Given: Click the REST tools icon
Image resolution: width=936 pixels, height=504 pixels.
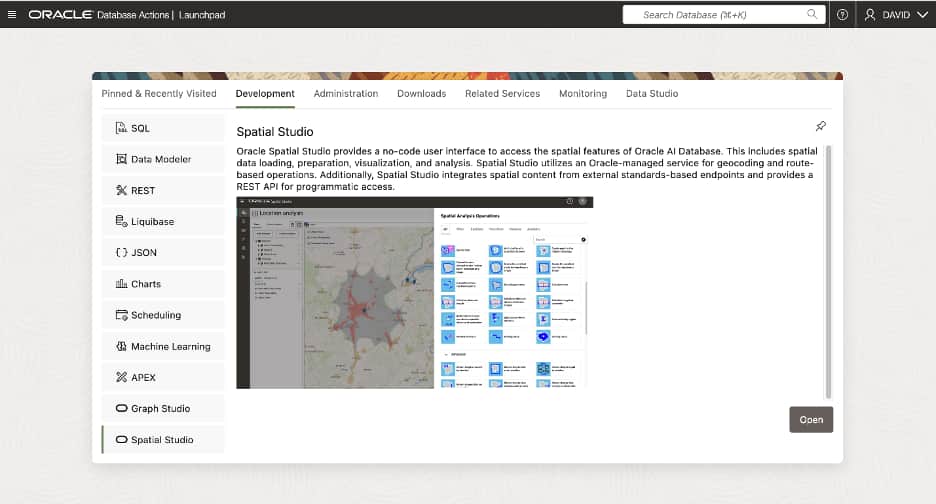Looking at the screenshot, I should coord(121,190).
